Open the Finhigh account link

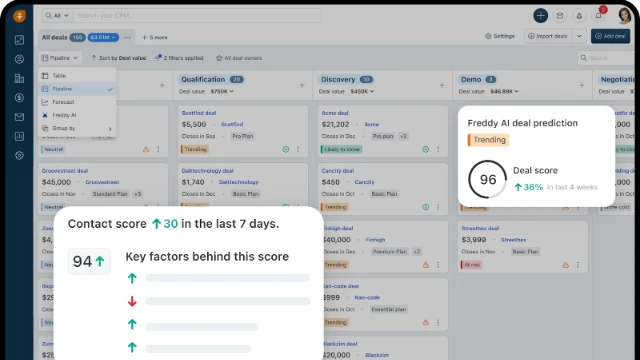click(375, 240)
